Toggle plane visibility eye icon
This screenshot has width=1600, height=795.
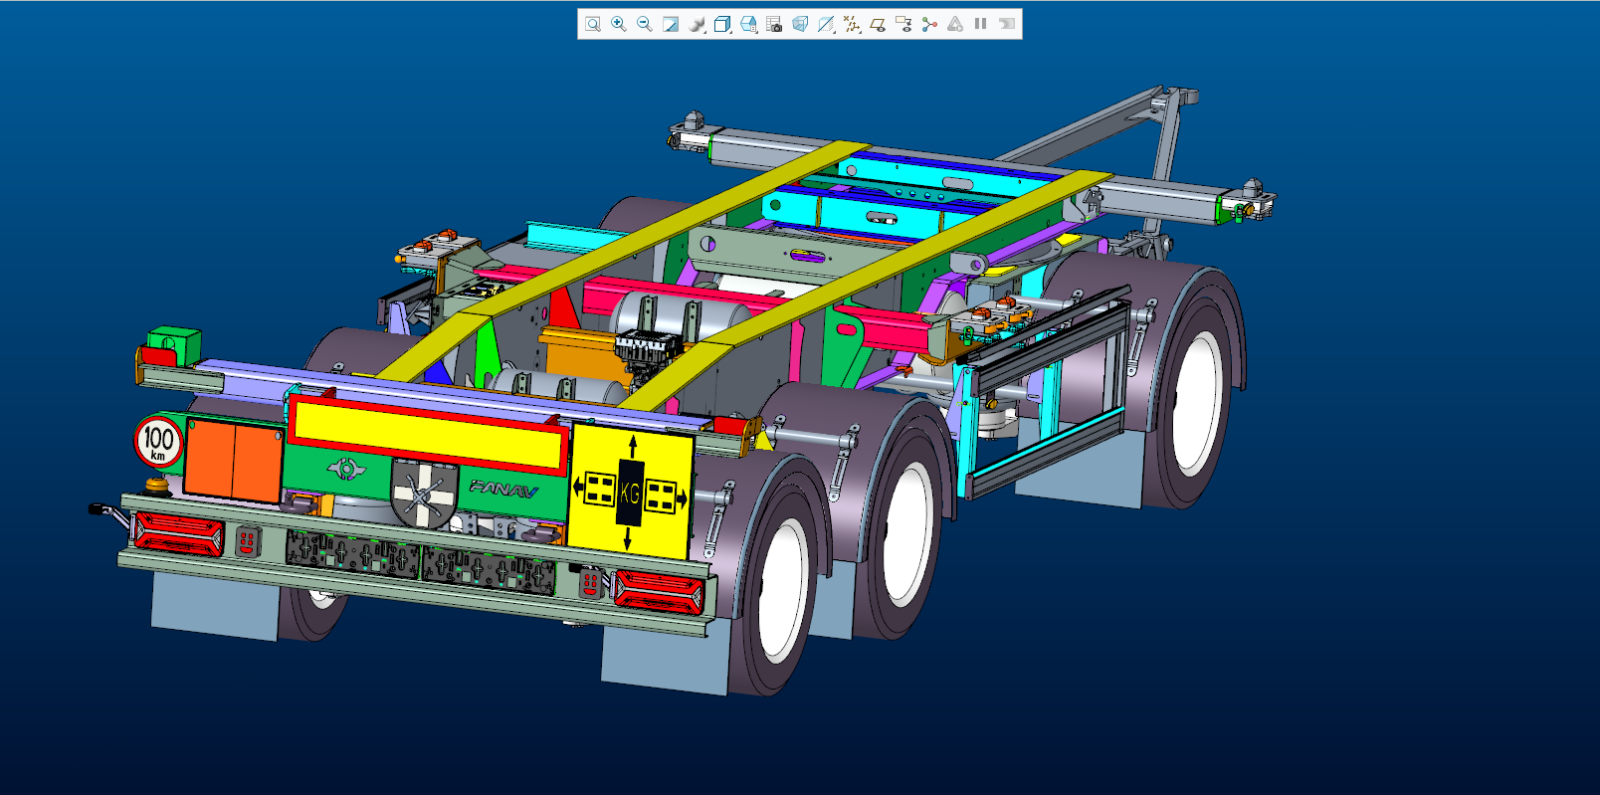point(878,24)
